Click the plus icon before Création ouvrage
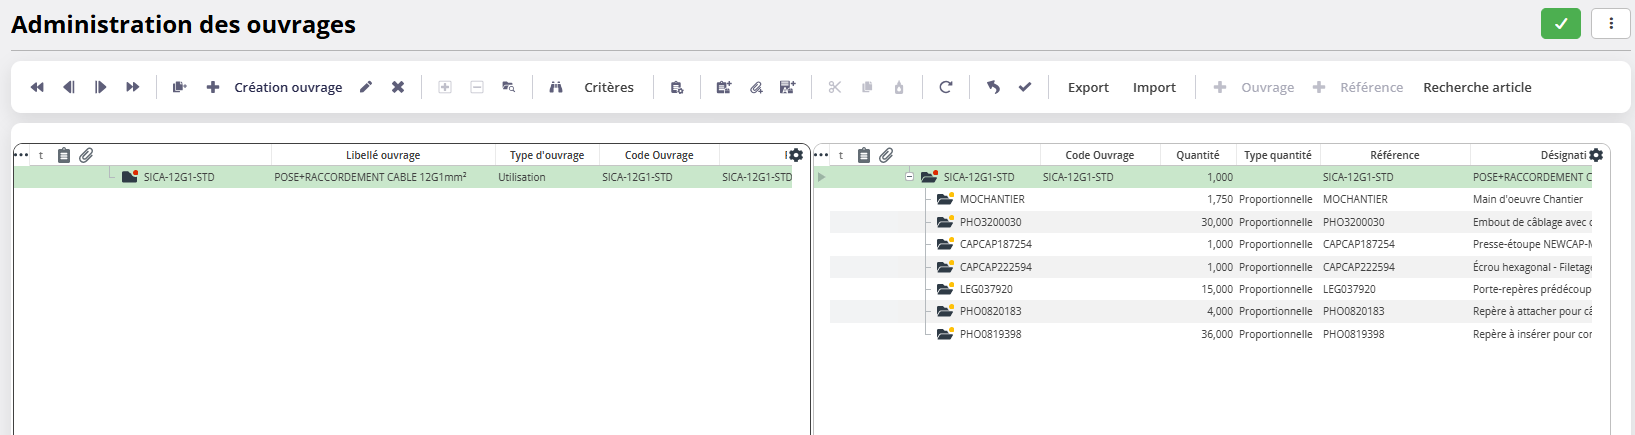 pos(213,87)
